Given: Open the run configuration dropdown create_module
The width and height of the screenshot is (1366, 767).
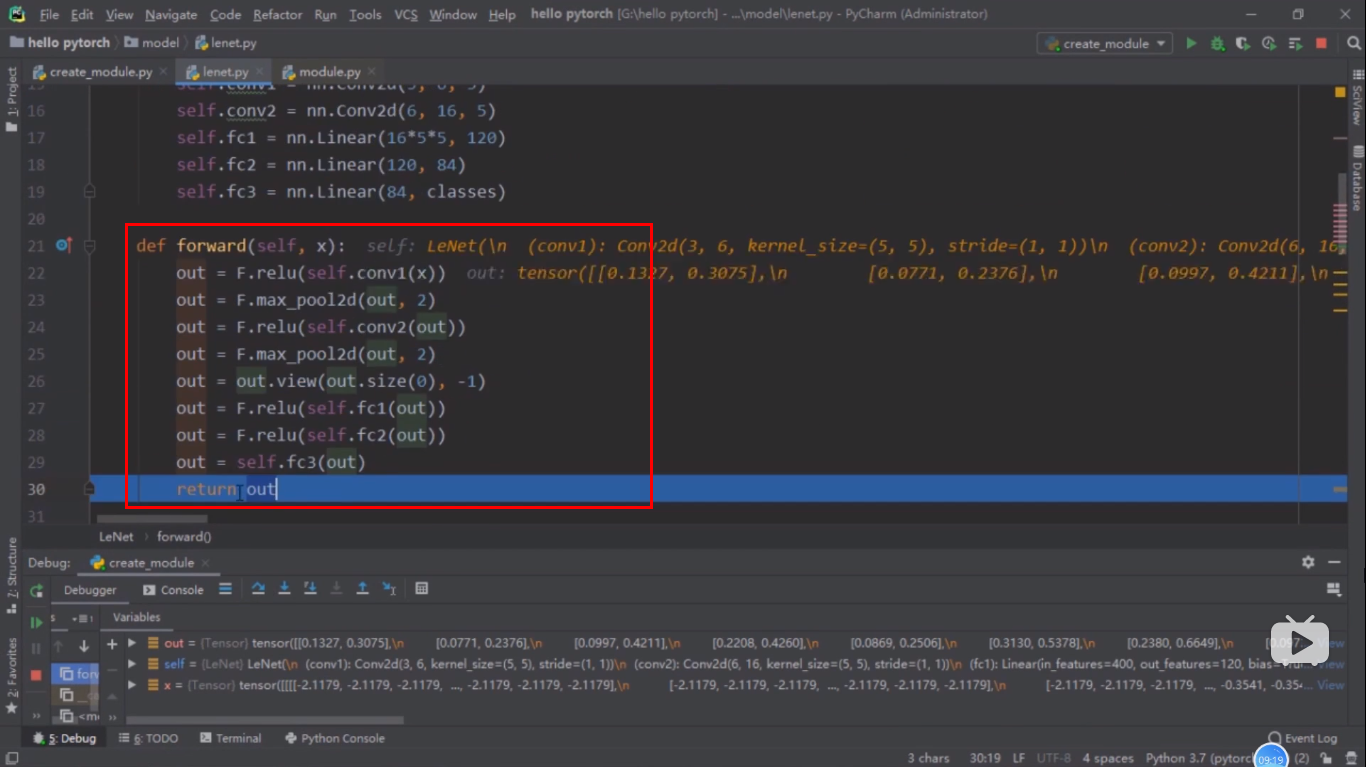Looking at the screenshot, I should [x=1106, y=44].
